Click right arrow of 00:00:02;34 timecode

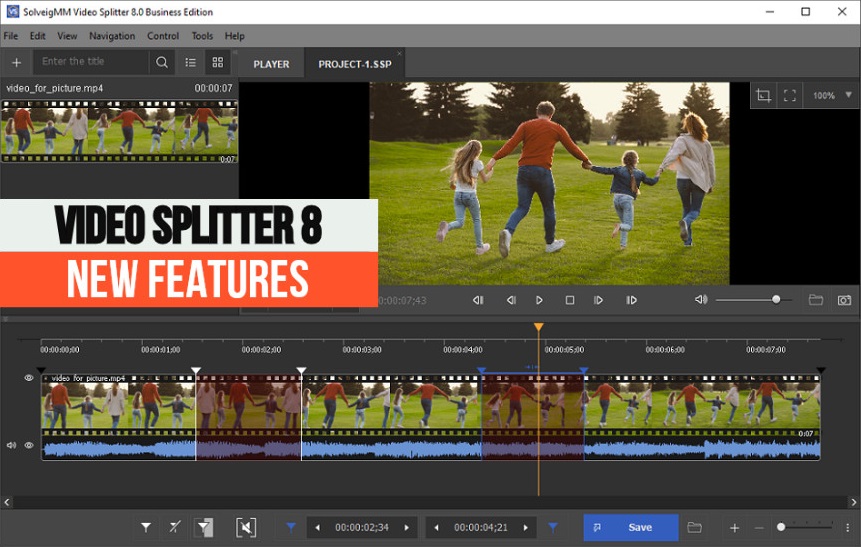406,527
